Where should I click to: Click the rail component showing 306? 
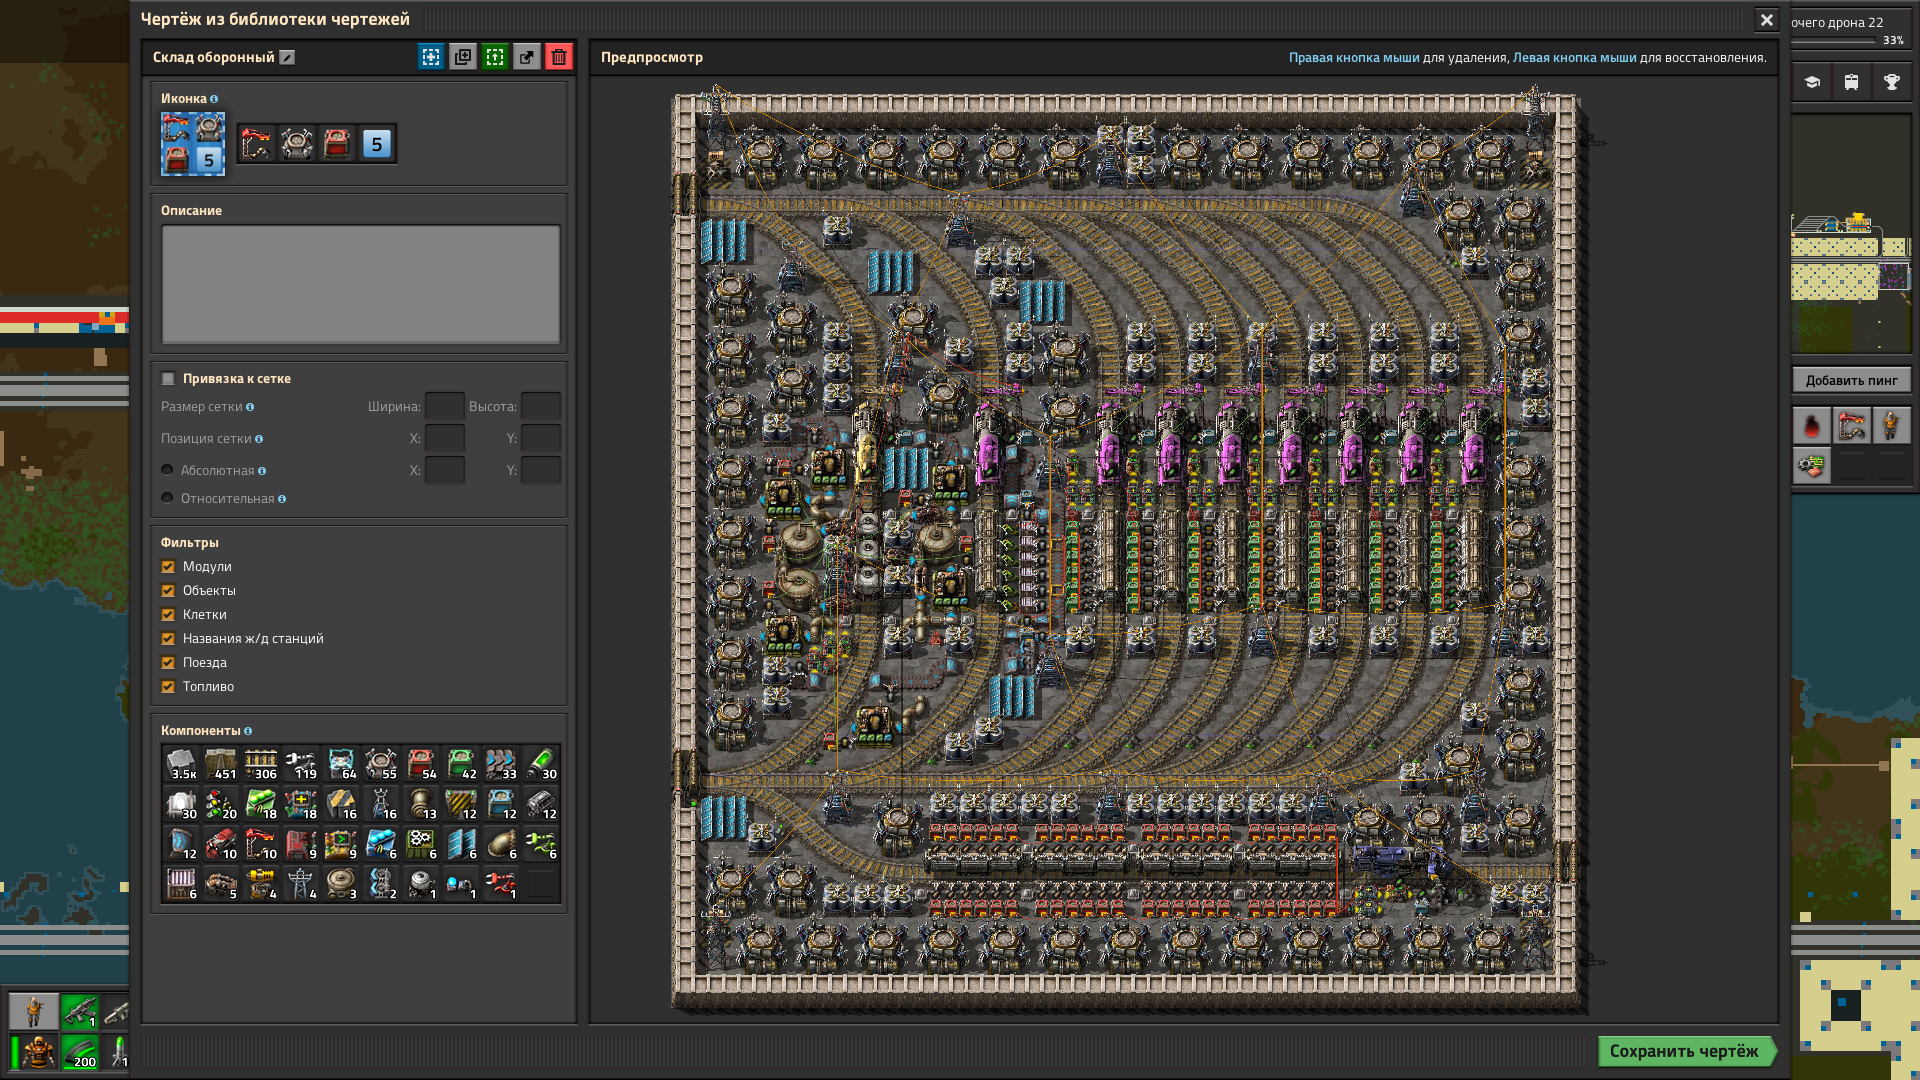(x=261, y=764)
